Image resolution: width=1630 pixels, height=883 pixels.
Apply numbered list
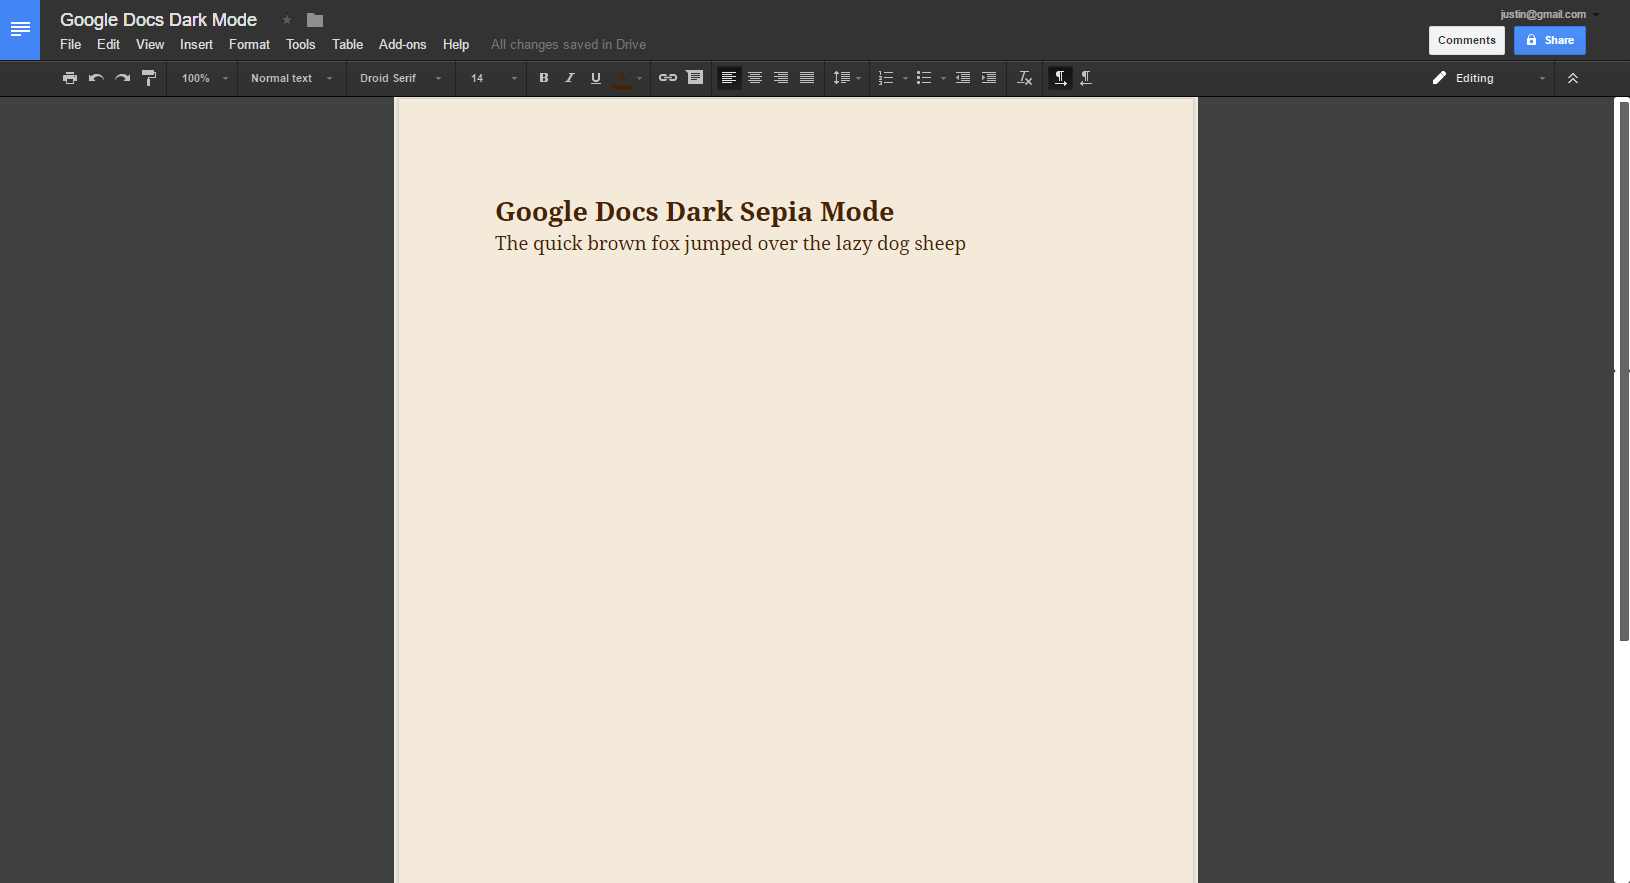[x=886, y=78]
